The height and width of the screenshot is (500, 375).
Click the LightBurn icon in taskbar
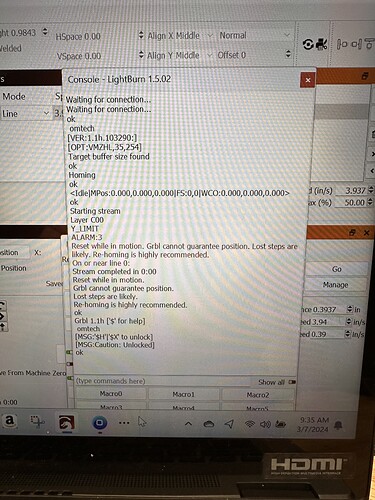pyautogui.click(x=67, y=423)
